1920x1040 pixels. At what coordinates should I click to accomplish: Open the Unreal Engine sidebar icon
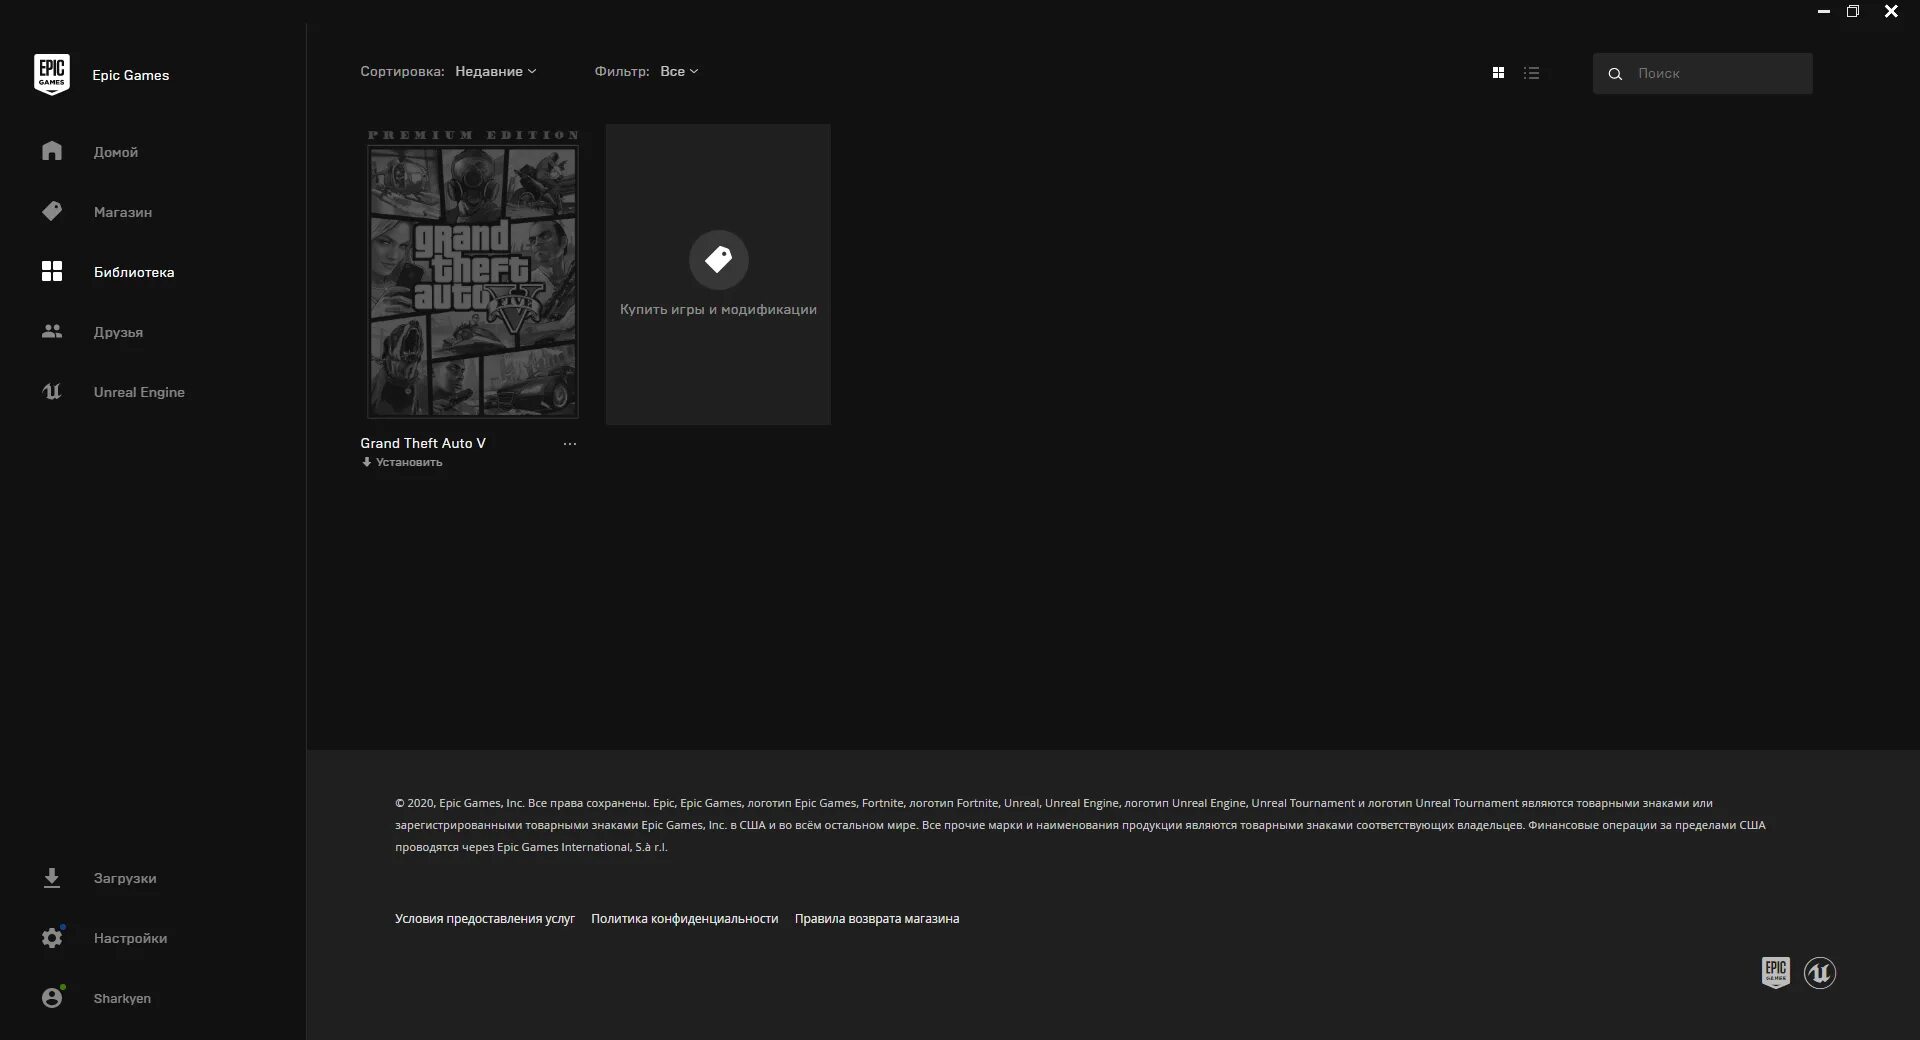[52, 391]
